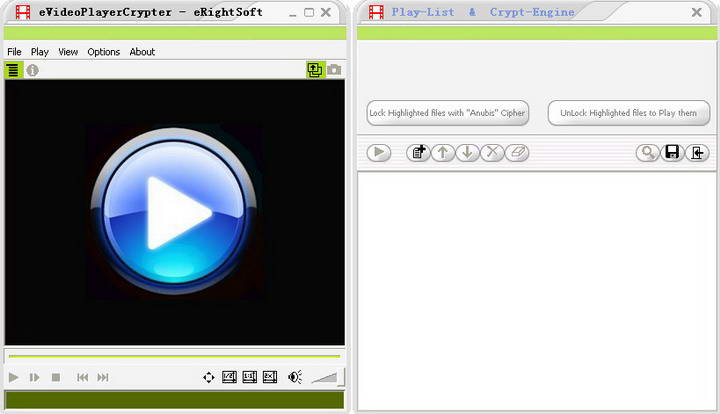
Task: Open the View menu
Action: click(x=68, y=52)
